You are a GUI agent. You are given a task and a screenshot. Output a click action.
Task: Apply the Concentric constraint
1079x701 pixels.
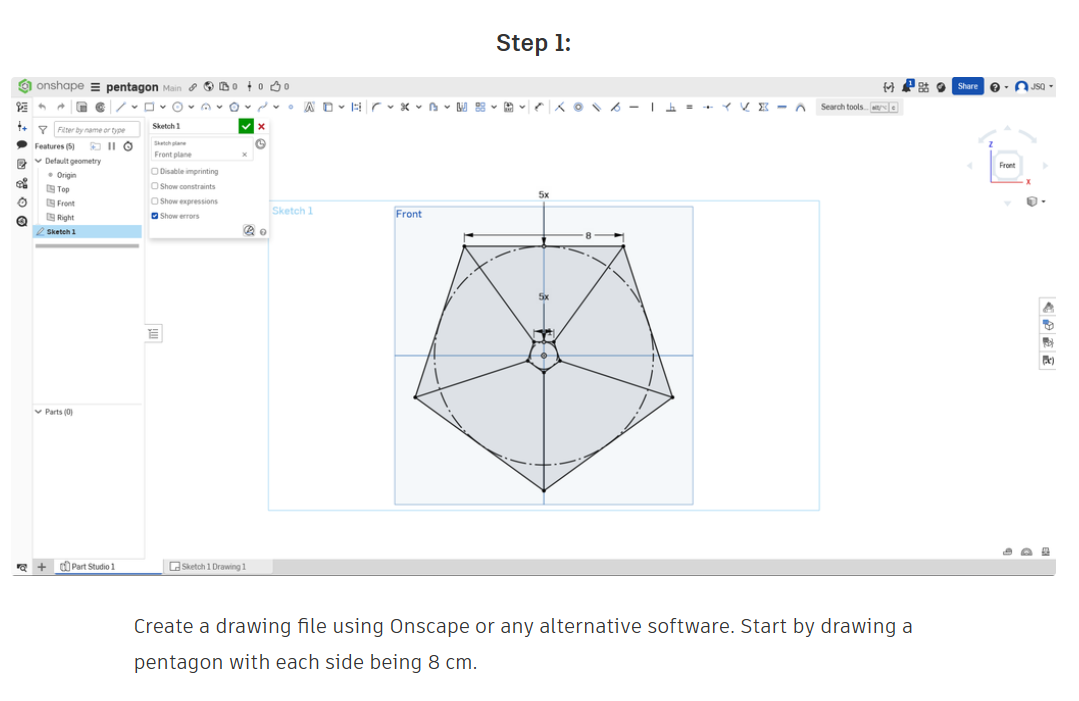coord(578,107)
